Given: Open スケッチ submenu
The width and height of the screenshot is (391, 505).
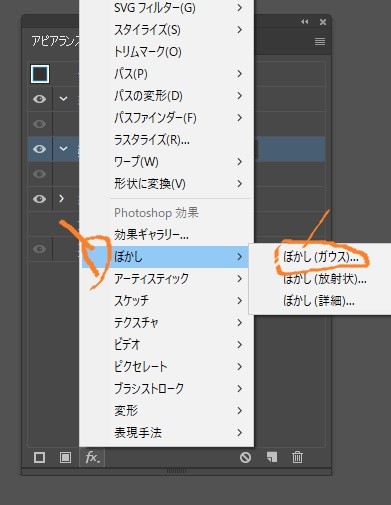Looking at the screenshot, I should tap(166, 301).
